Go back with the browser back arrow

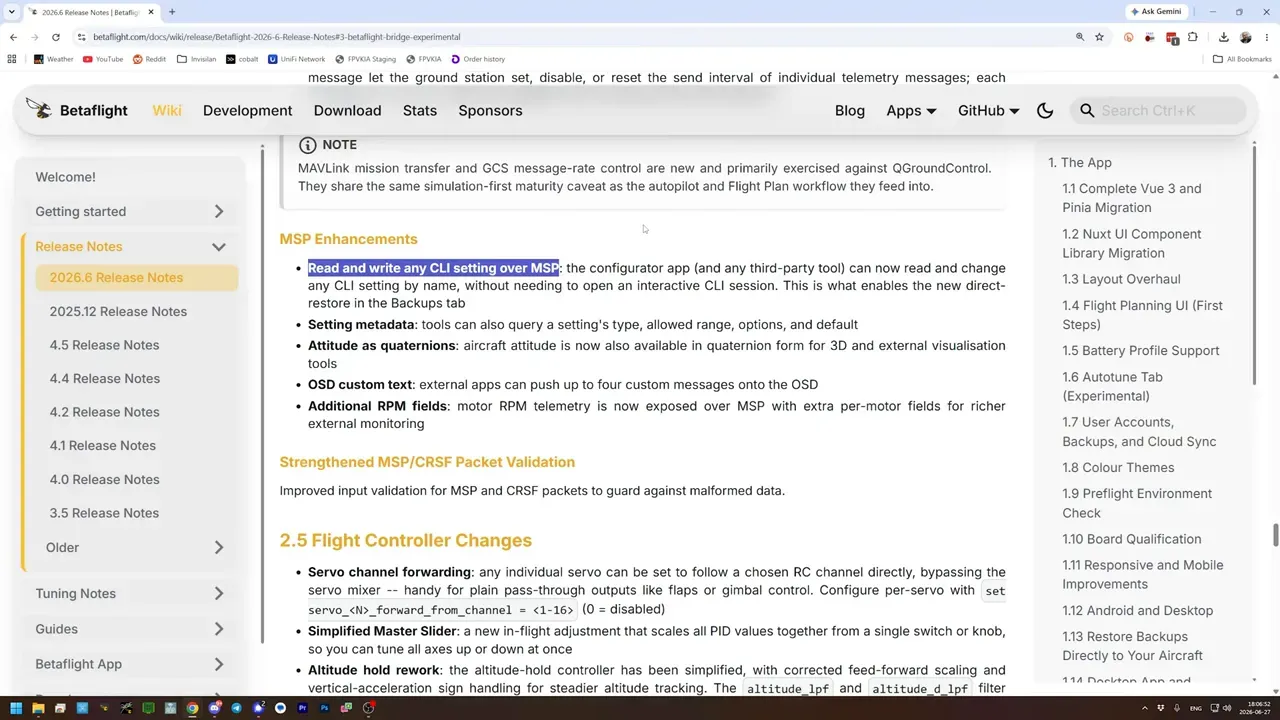[13, 37]
